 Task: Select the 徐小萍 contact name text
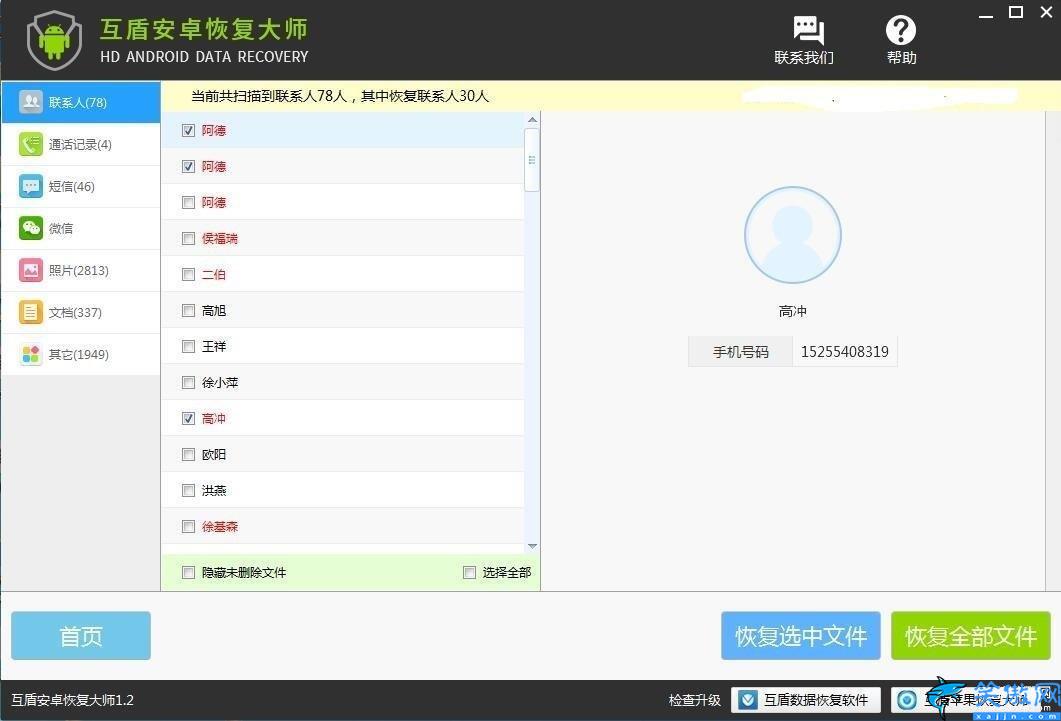[x=220, y=382]
